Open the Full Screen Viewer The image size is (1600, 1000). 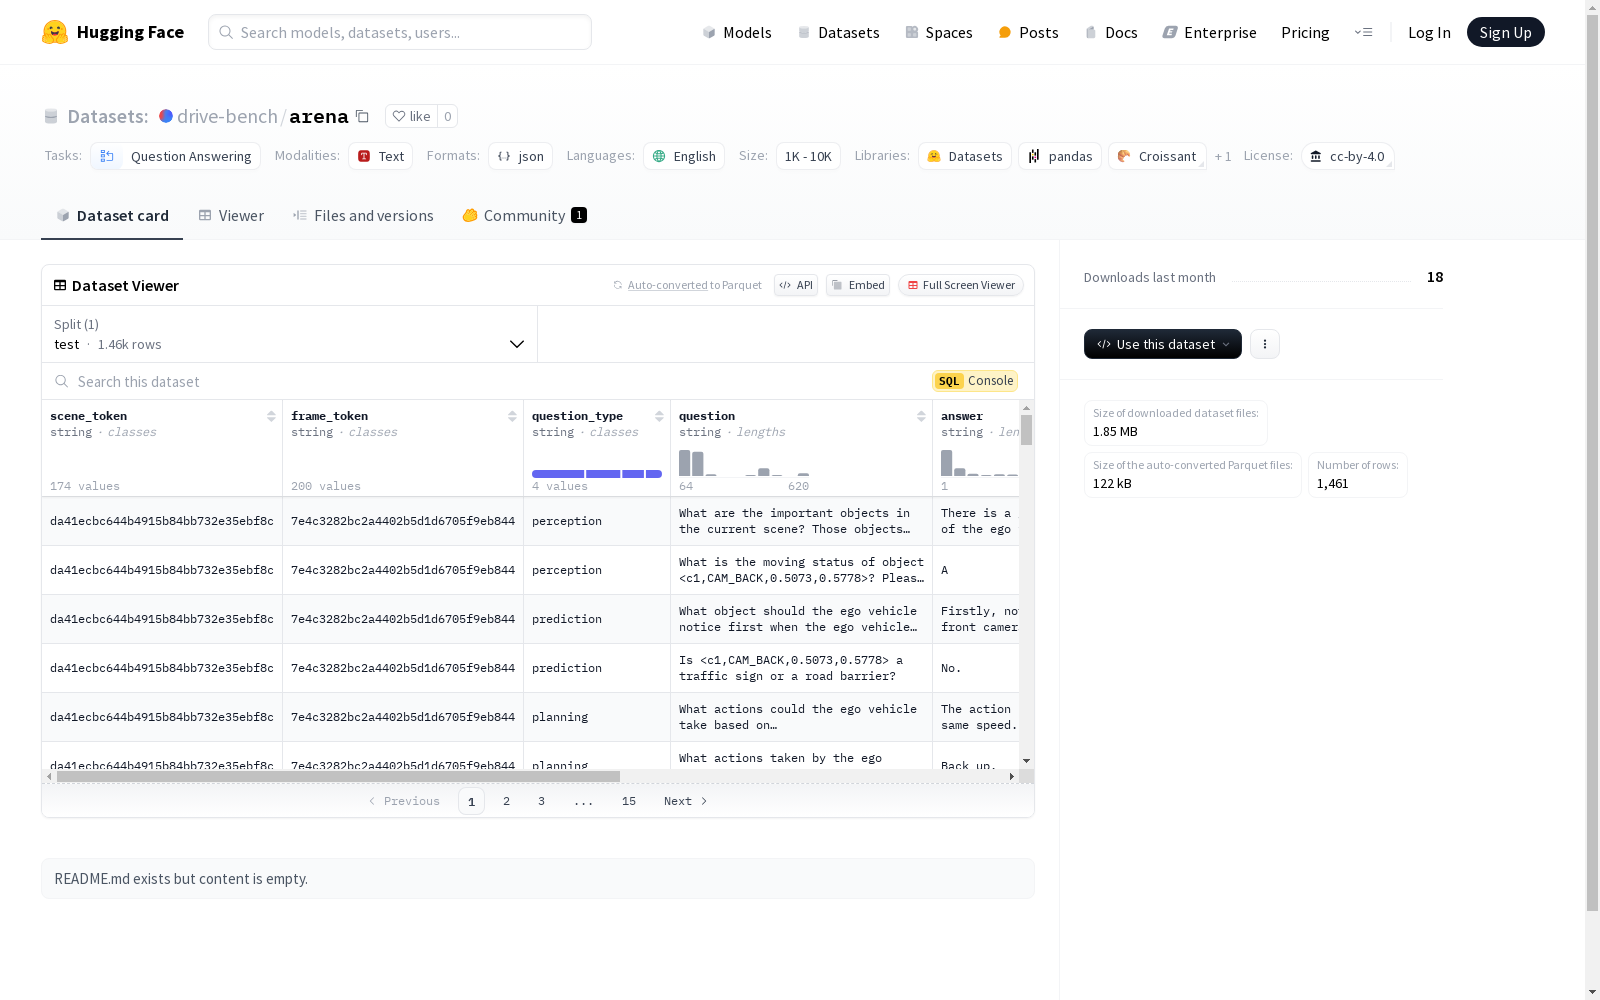(x=960, y=285)
